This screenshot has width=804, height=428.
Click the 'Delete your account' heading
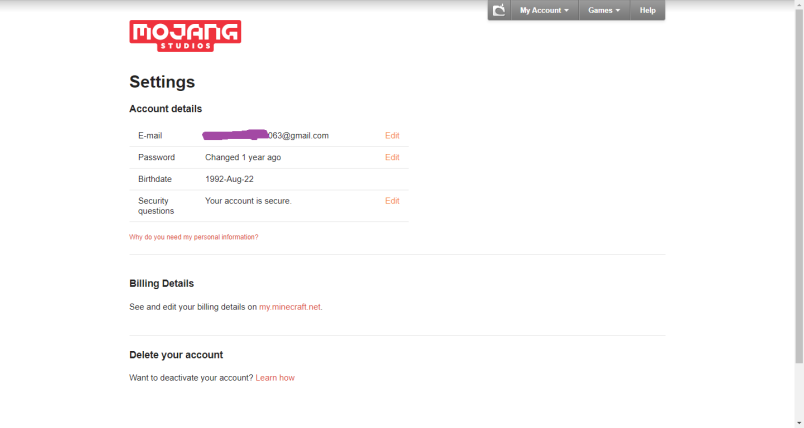point(176,355)
